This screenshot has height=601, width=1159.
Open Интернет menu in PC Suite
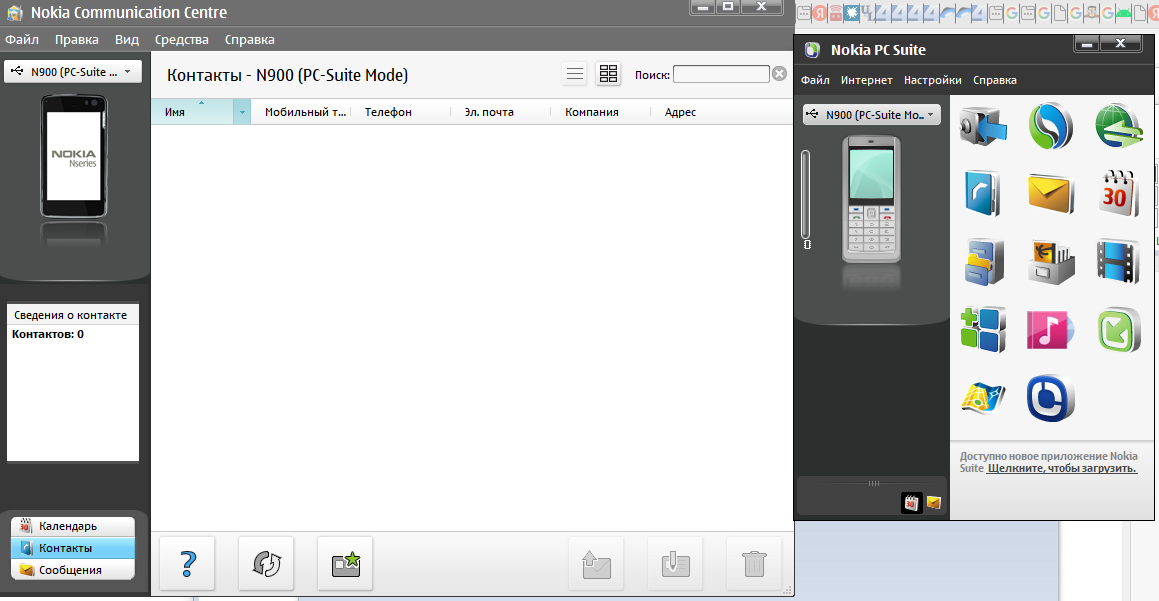tap(866, 80)
